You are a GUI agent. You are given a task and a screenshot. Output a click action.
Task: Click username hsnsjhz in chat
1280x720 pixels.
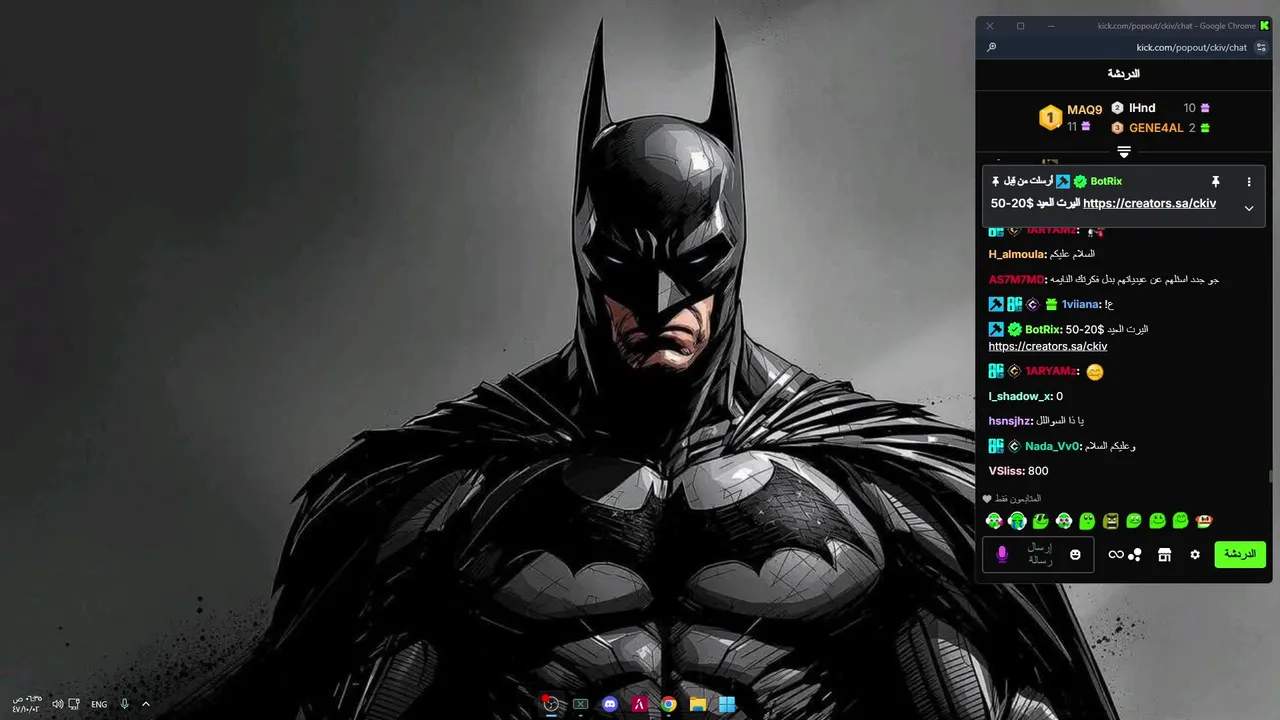click(x=1010, y=421)
